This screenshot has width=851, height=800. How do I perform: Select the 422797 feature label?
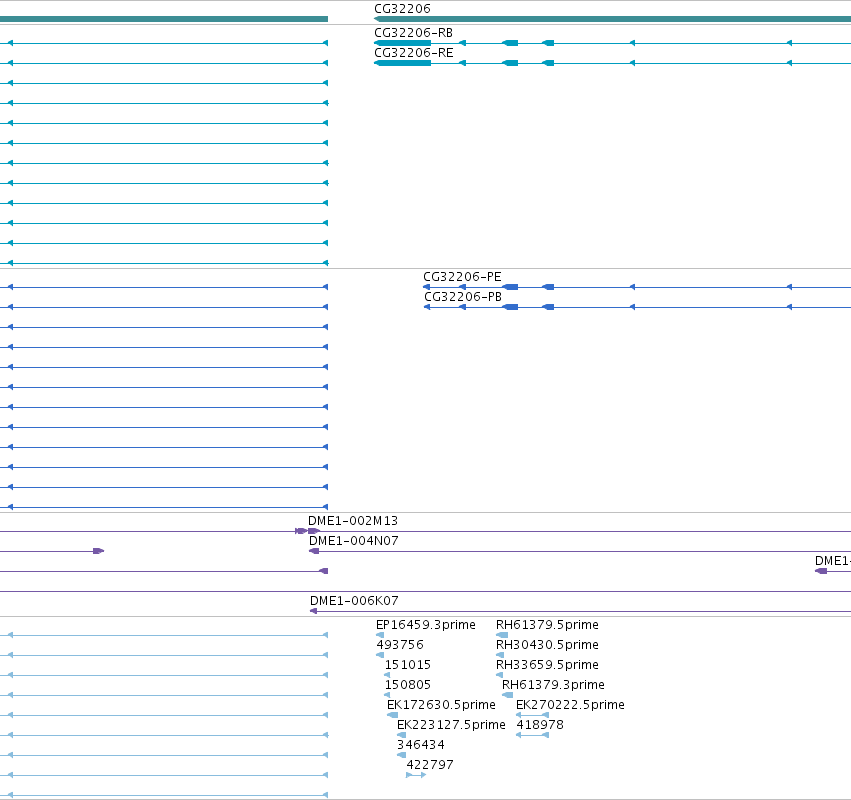(430, 765)
